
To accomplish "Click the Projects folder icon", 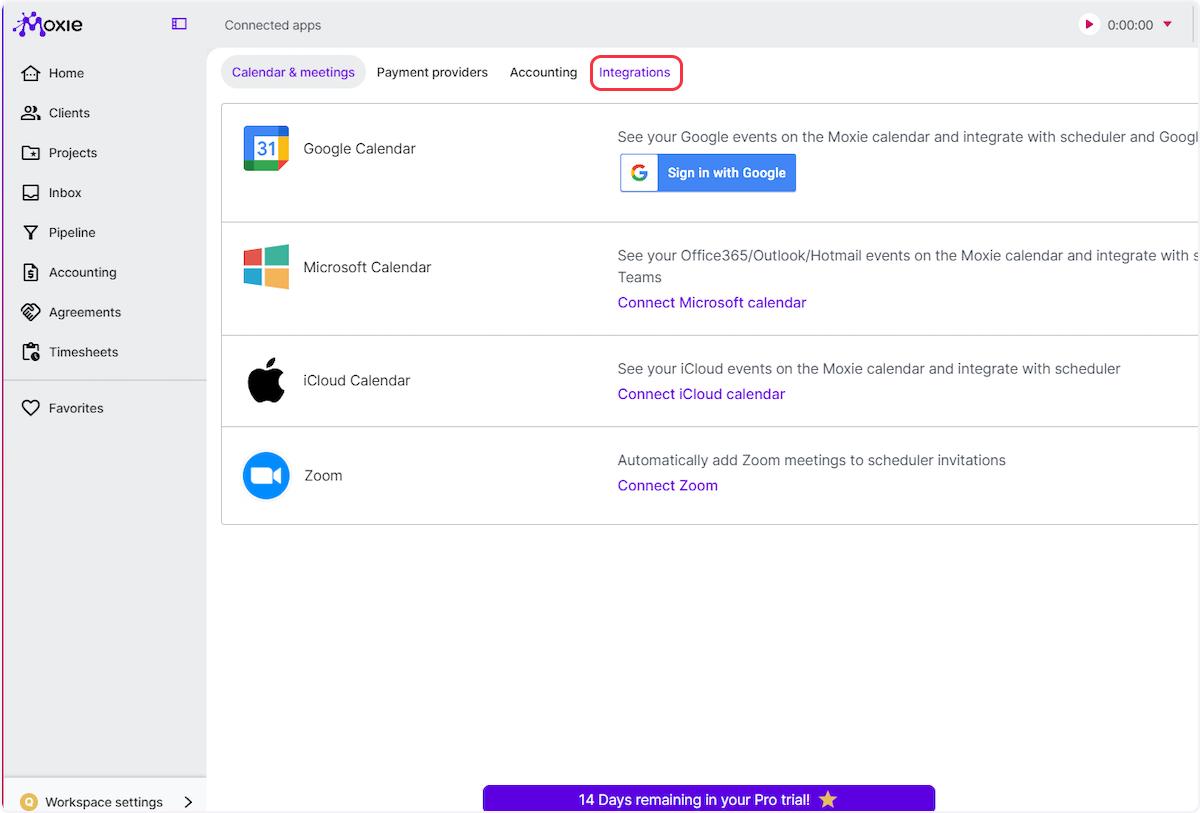I will (x=31, y=153).
